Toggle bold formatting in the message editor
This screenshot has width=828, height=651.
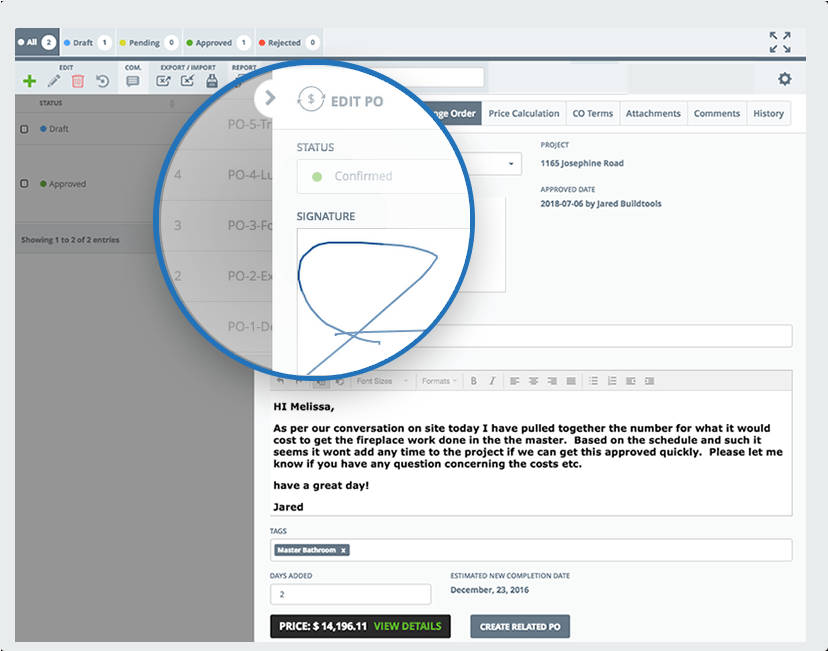[x=473, y=381]
